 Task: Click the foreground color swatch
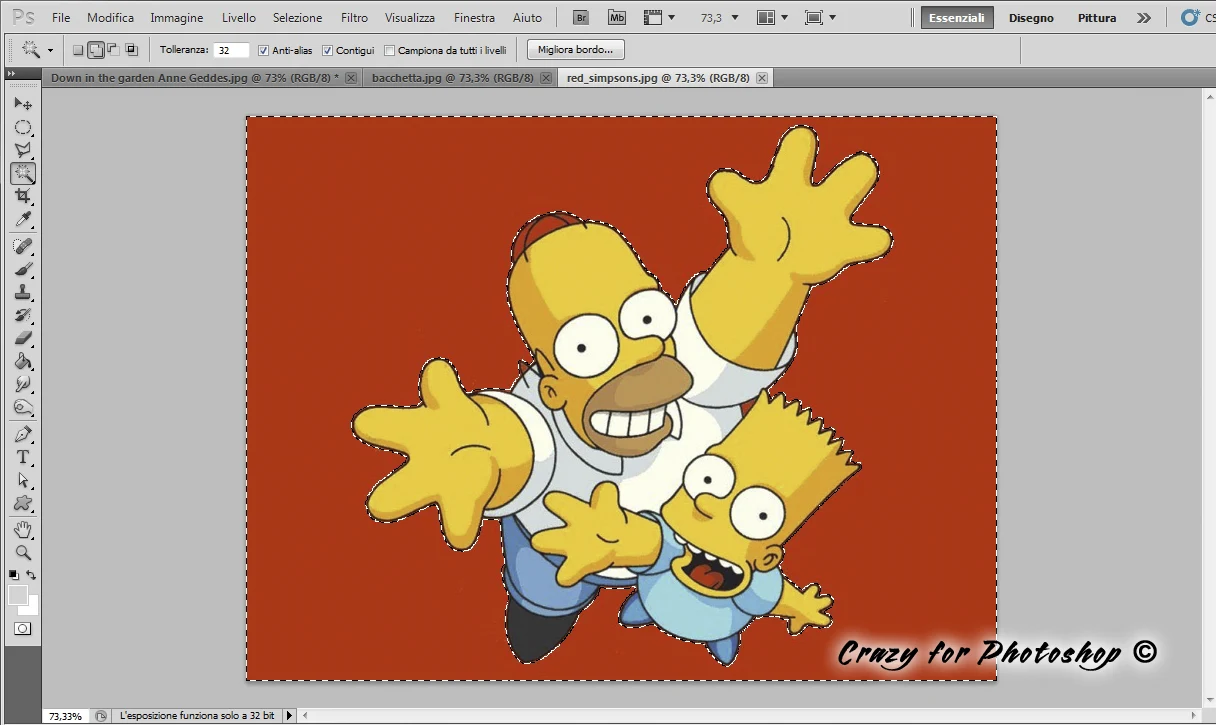click(17, 595)
